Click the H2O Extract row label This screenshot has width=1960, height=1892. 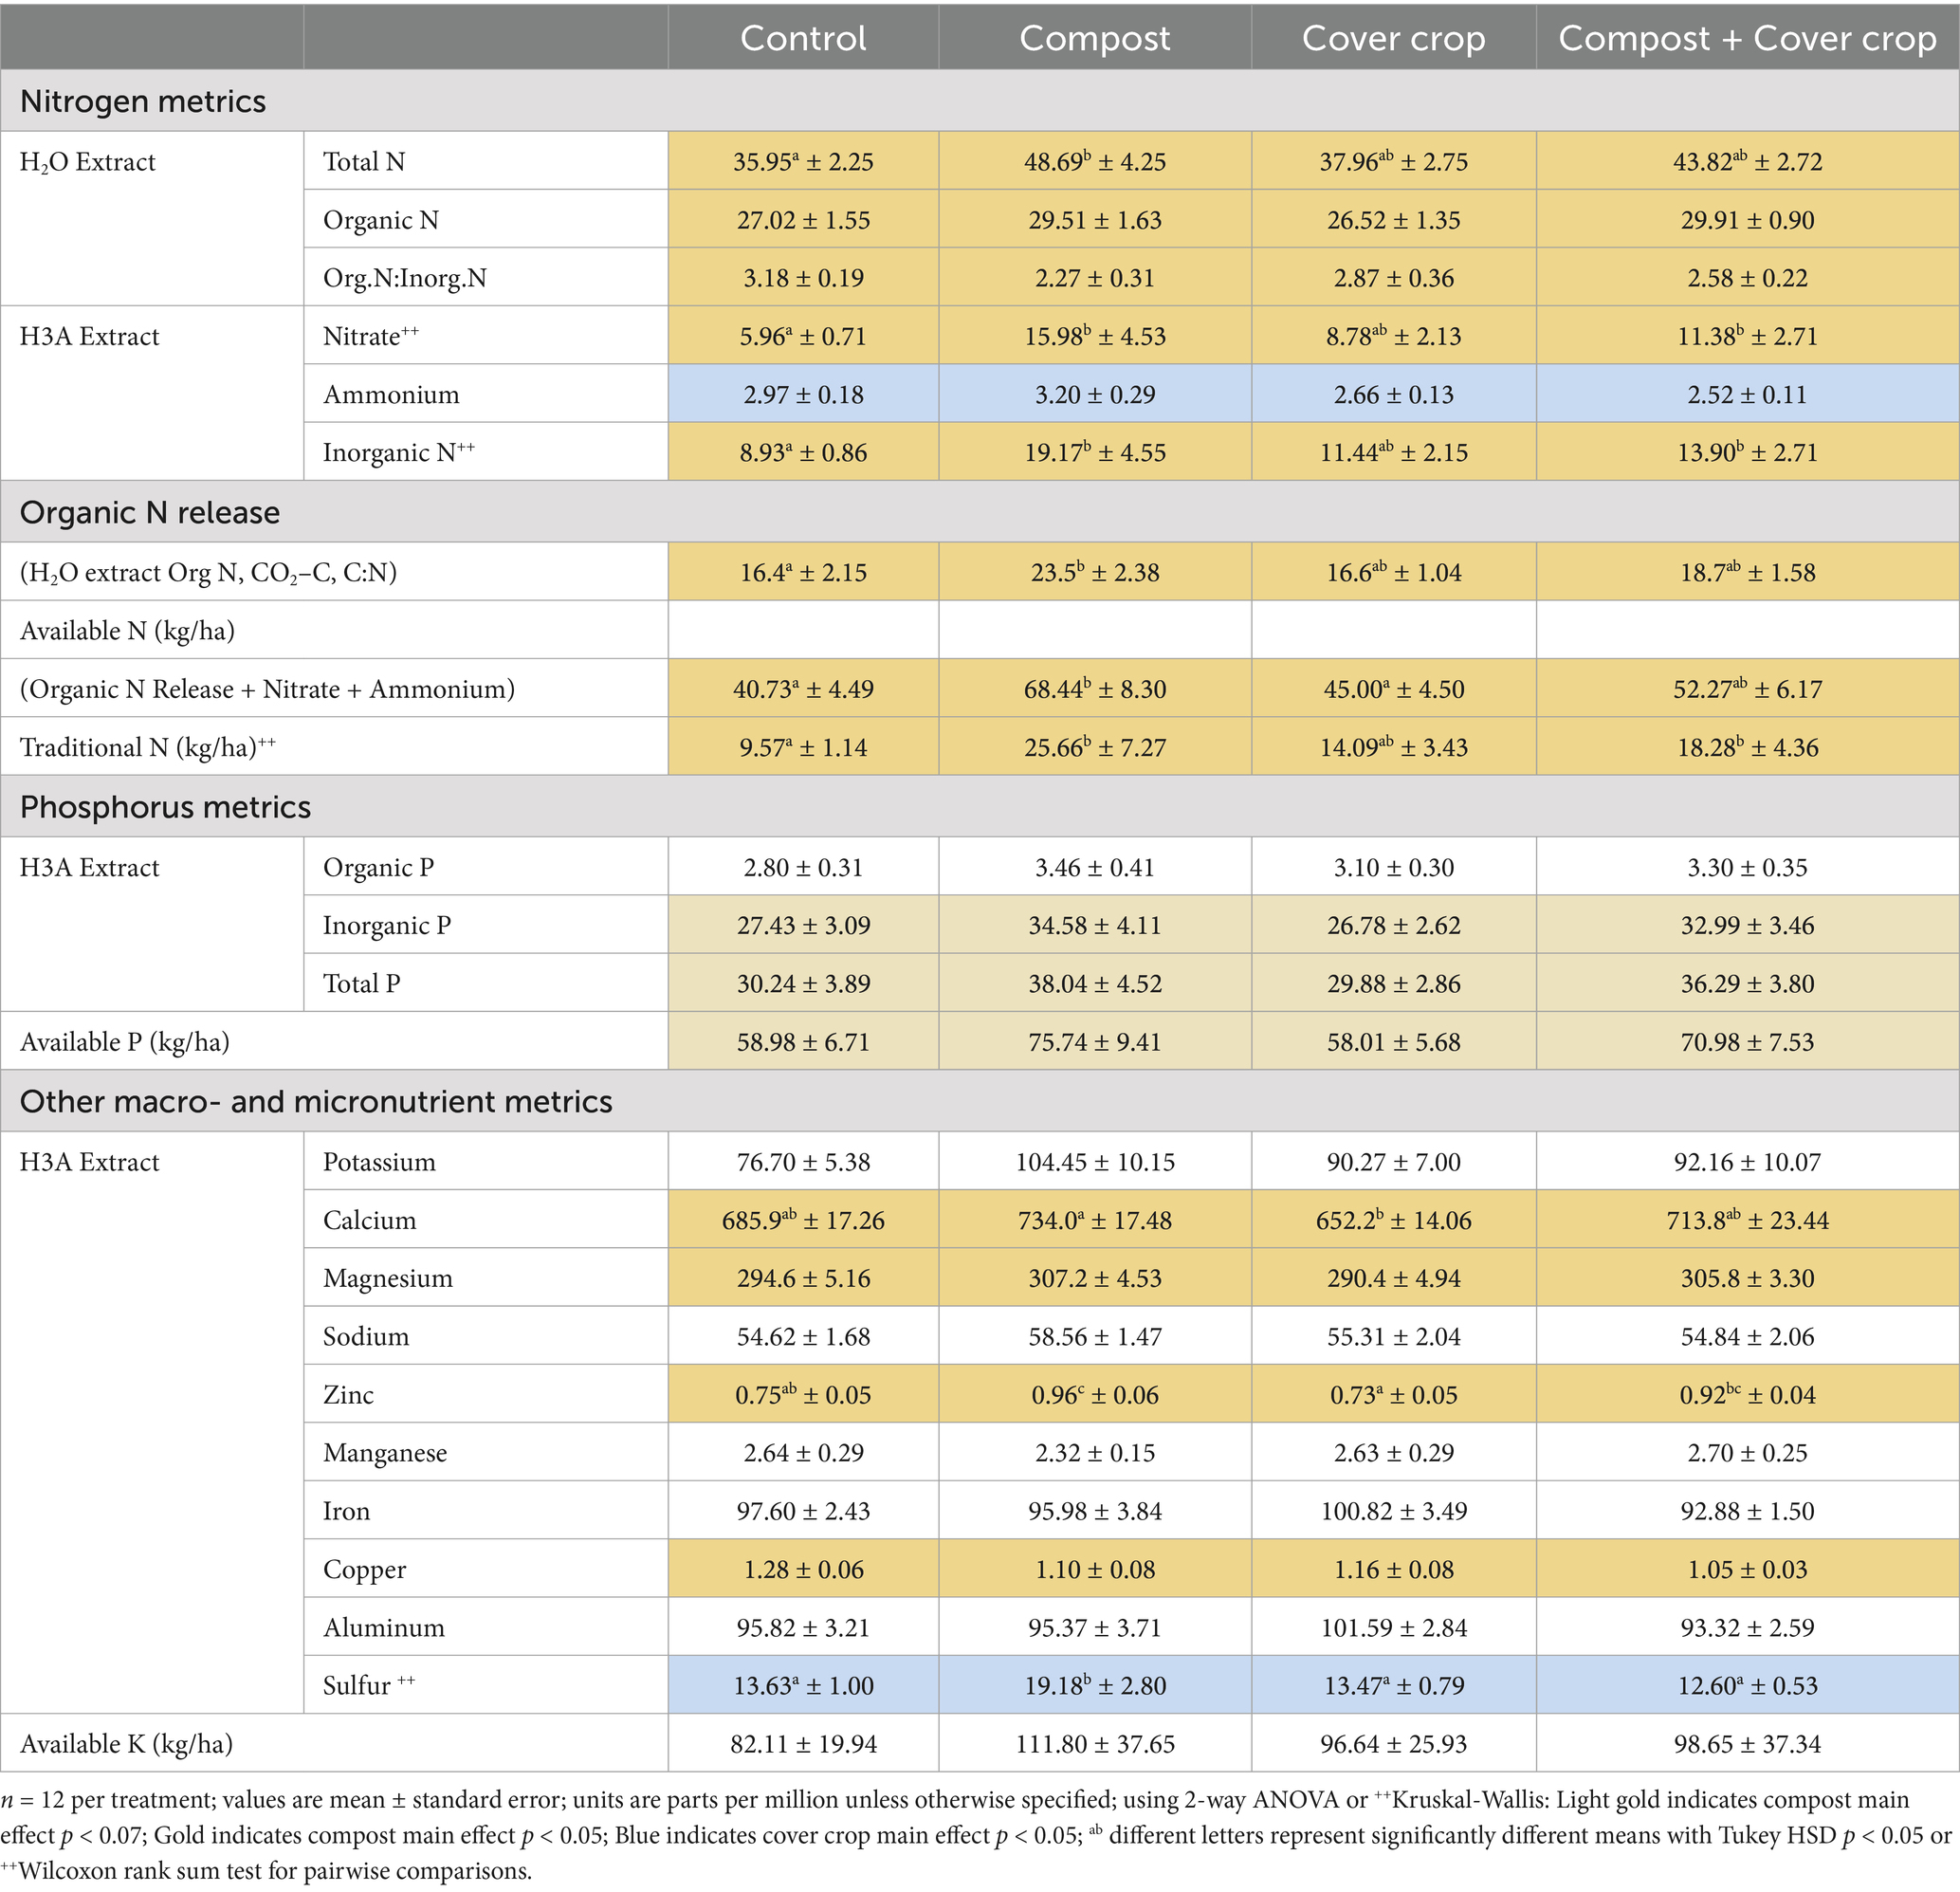[x=88, y=162]
